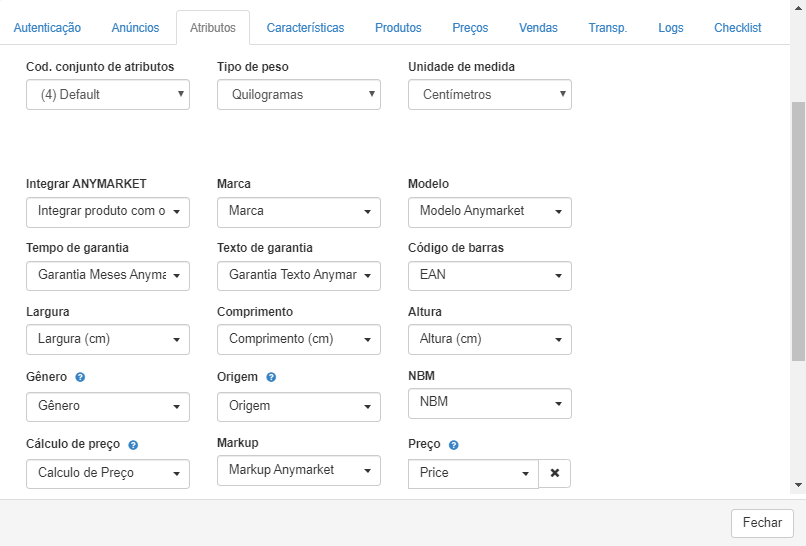Image resolution: width=806 pixels, height=546 pixels.
Task: Expand the Unidade de medida Centímetros dropdown
Action: (490, 95)
